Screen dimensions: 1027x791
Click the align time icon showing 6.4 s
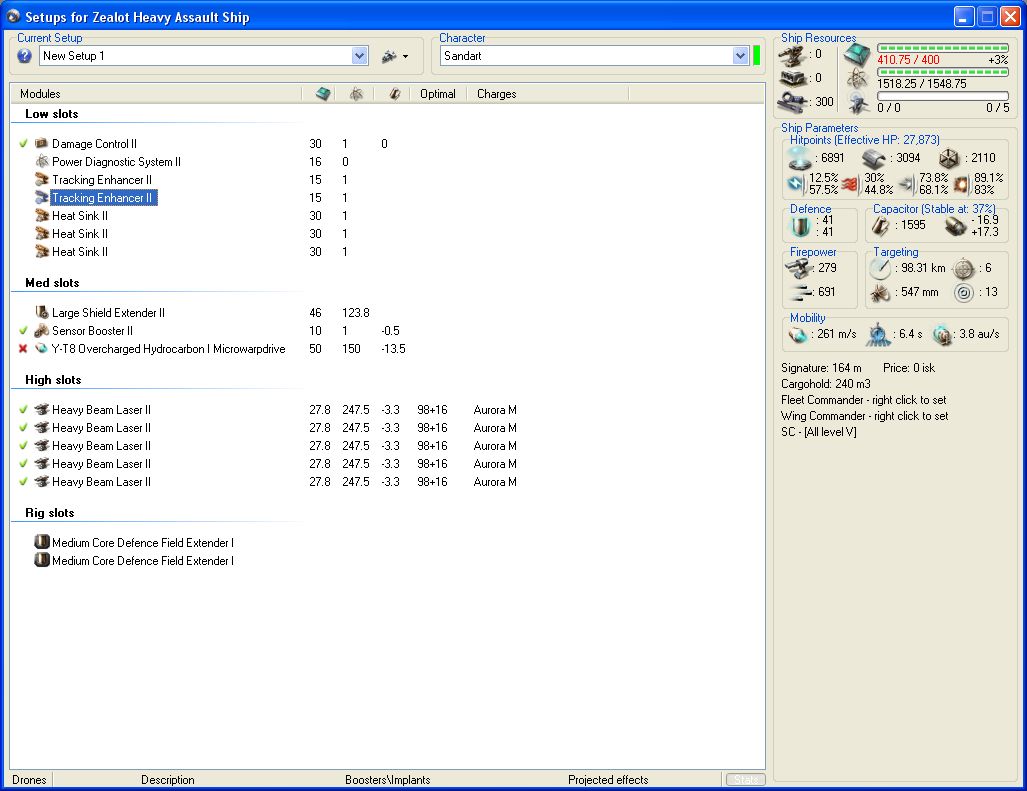pos(878,335)
